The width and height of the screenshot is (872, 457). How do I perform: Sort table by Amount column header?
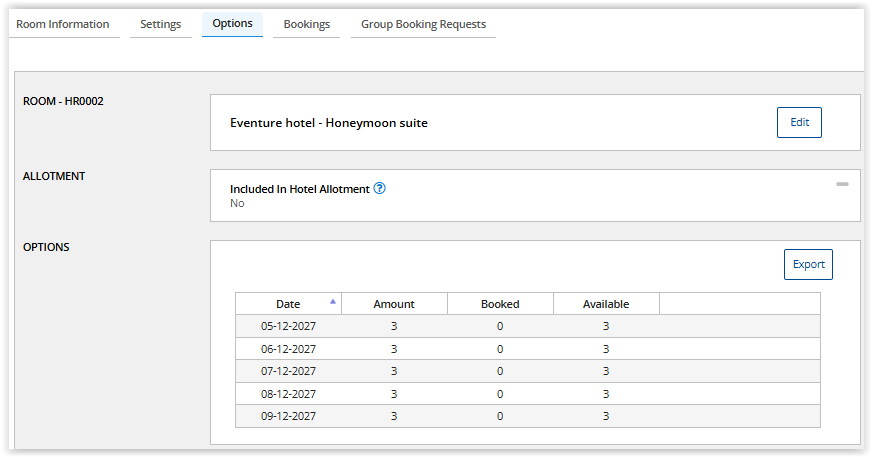(x=394, y=304)
